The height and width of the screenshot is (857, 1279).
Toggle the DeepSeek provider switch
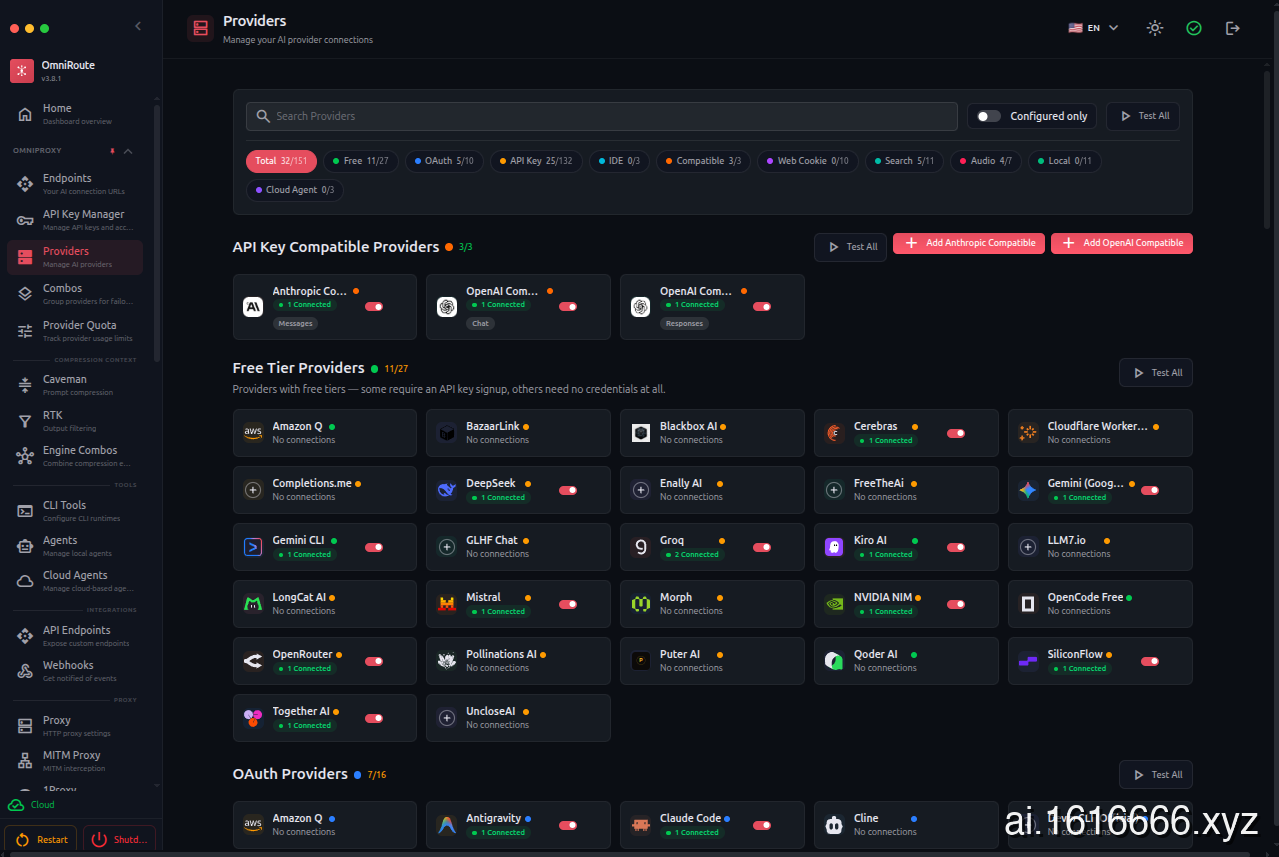point(568,491)
